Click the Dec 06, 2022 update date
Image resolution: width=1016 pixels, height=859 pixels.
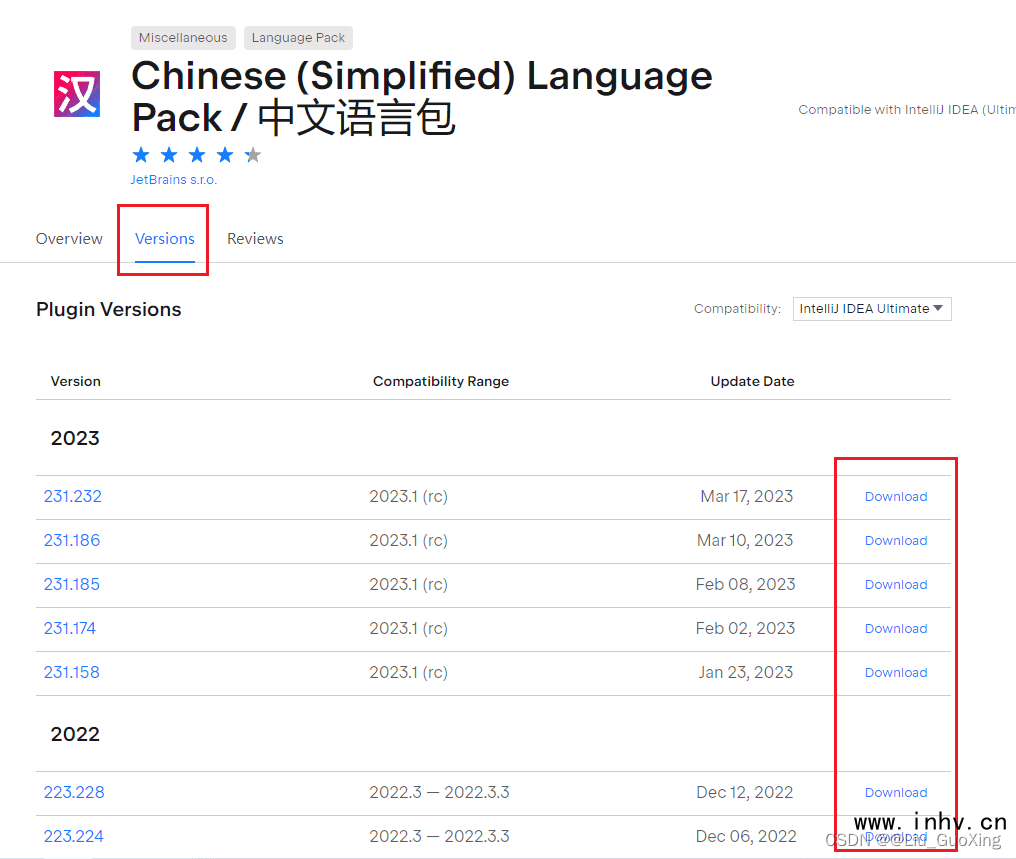click(x=746, y=836)
